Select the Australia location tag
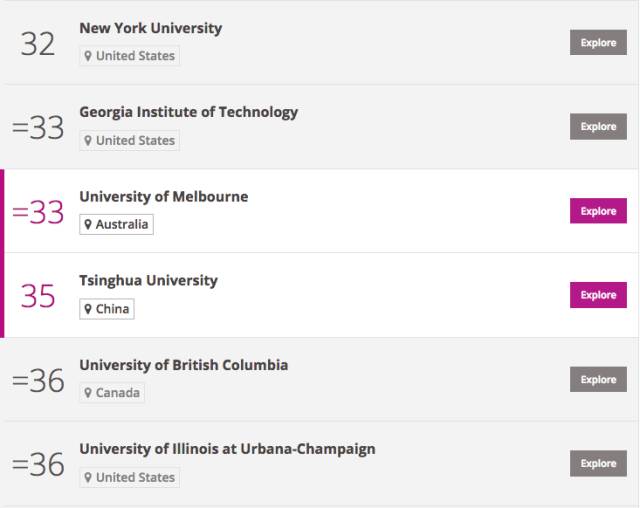 click(116, 224)
